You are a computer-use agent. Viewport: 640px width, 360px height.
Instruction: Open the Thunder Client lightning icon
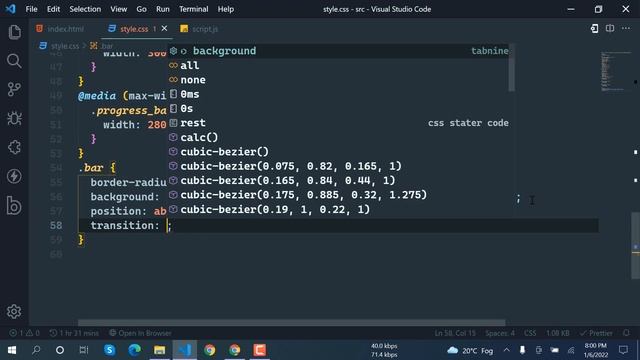tap(14, 176)
